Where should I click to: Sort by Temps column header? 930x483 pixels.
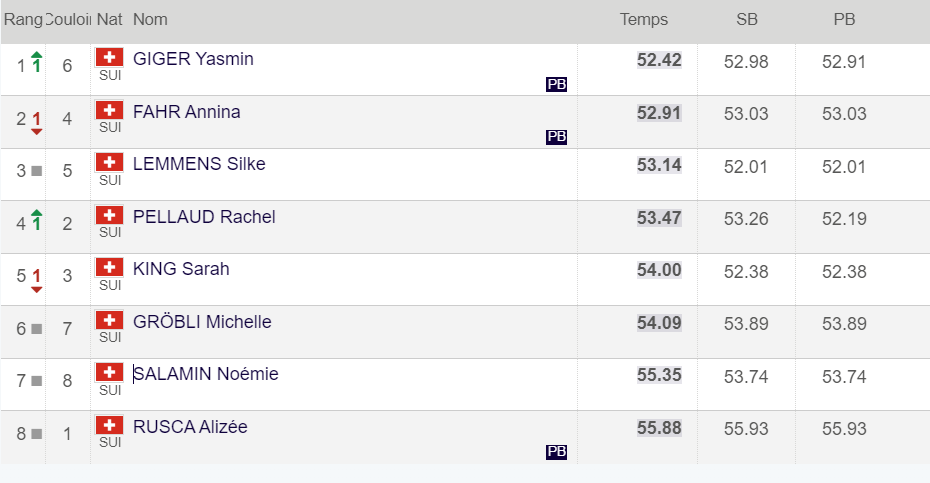coord(643,19)
